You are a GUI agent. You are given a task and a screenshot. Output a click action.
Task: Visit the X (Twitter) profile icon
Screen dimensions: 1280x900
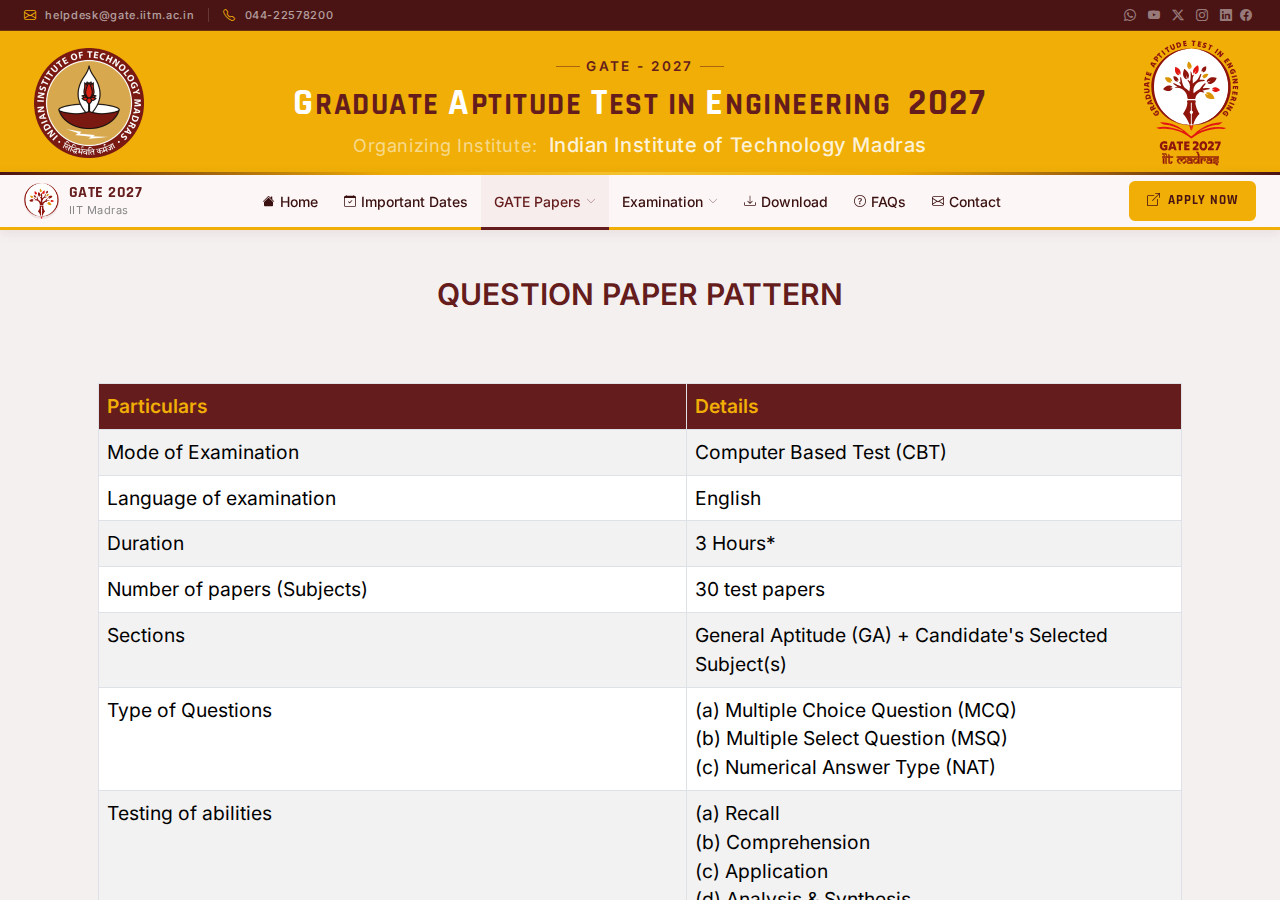coord(1178,15)
